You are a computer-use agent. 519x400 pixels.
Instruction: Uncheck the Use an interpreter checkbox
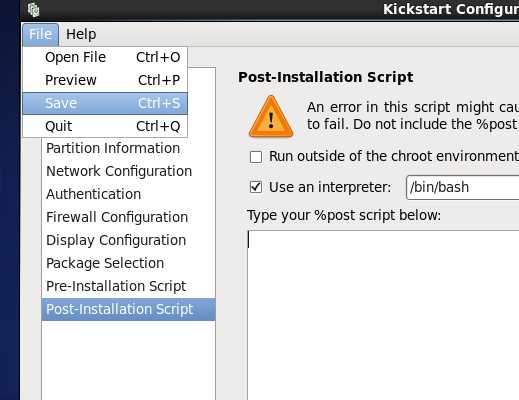tap(256, 187)
